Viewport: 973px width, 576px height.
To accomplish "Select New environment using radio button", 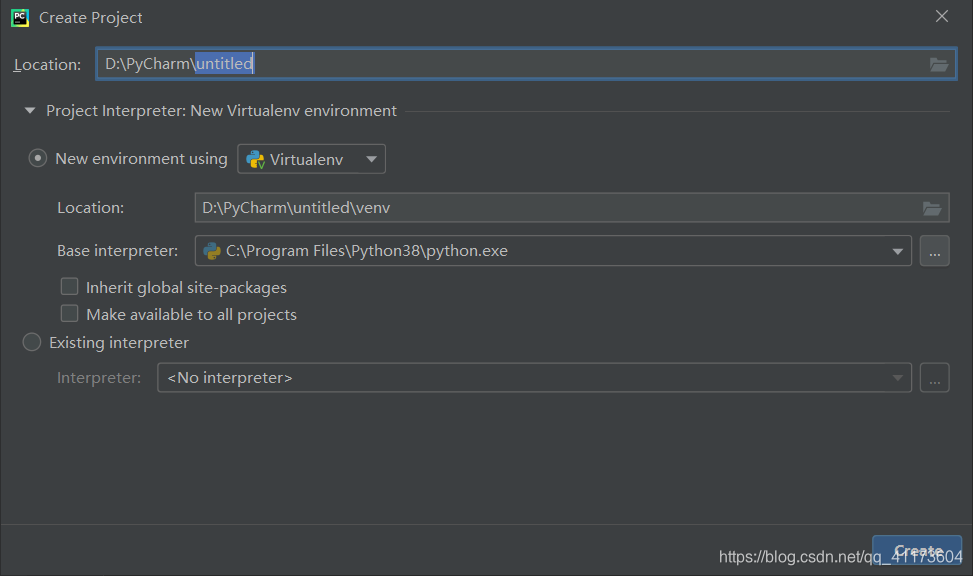I will tap(38, 158).
